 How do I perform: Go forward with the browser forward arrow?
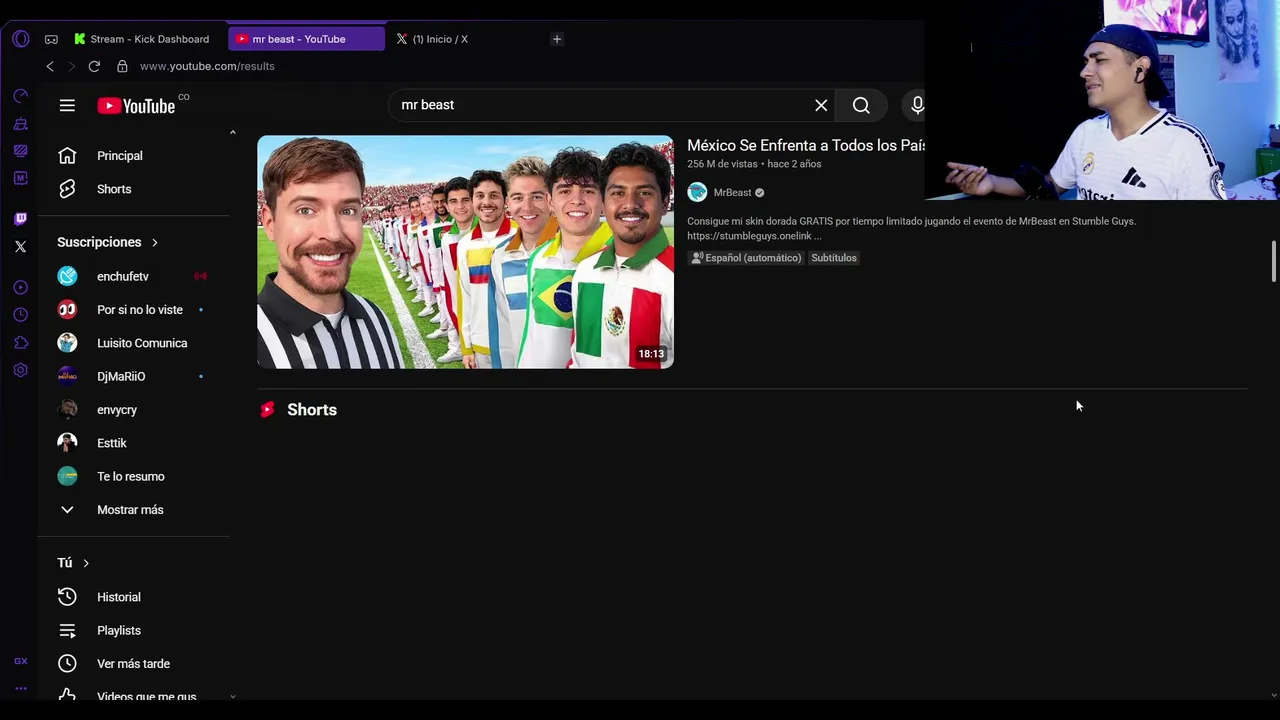tap(71, 66)
